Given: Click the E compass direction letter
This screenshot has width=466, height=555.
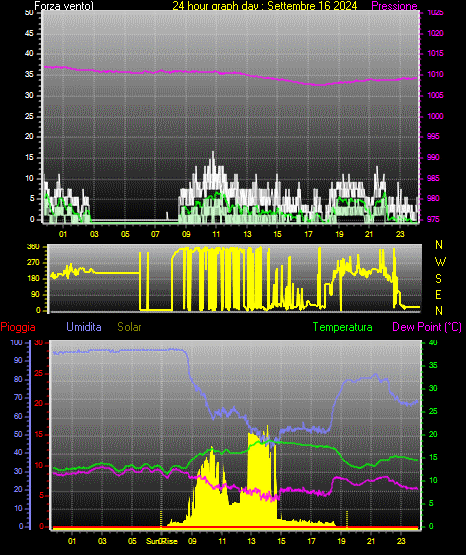Looking at the screenshot, I should 438,294.
